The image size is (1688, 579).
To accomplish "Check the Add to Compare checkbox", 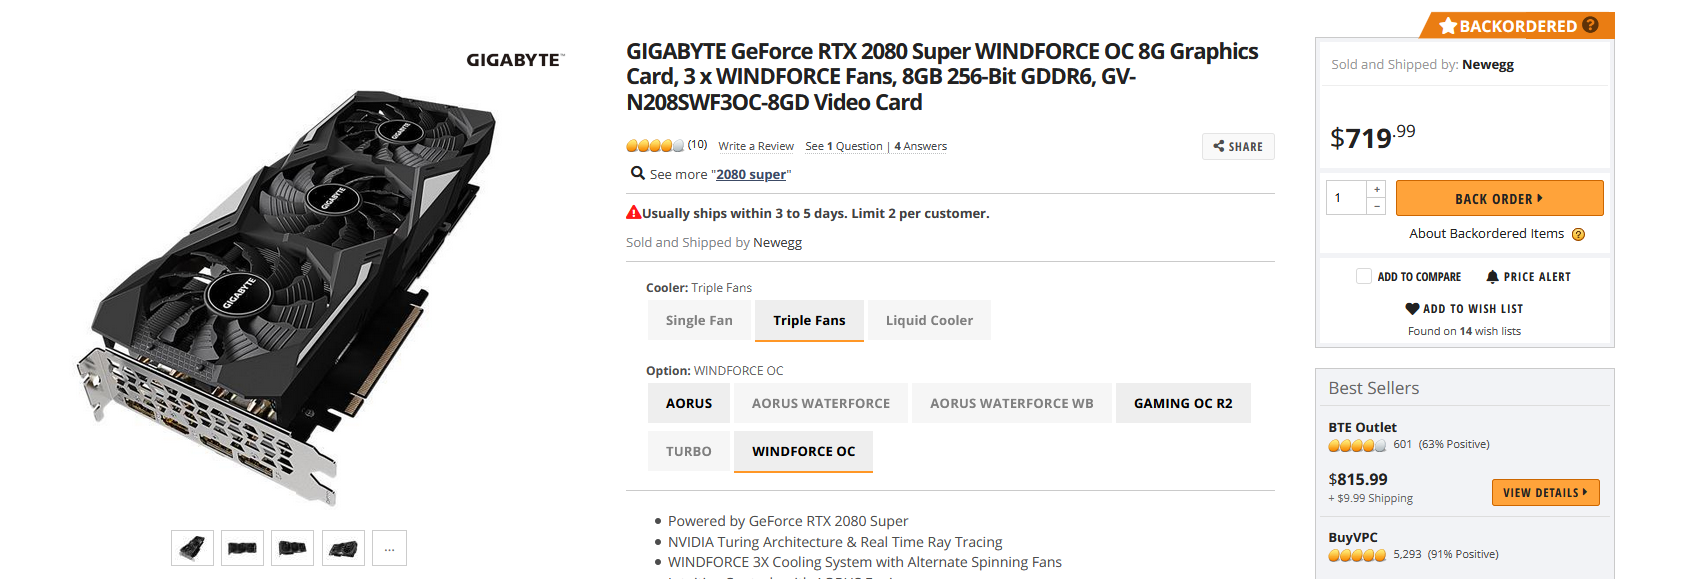I will point(1363,276).
